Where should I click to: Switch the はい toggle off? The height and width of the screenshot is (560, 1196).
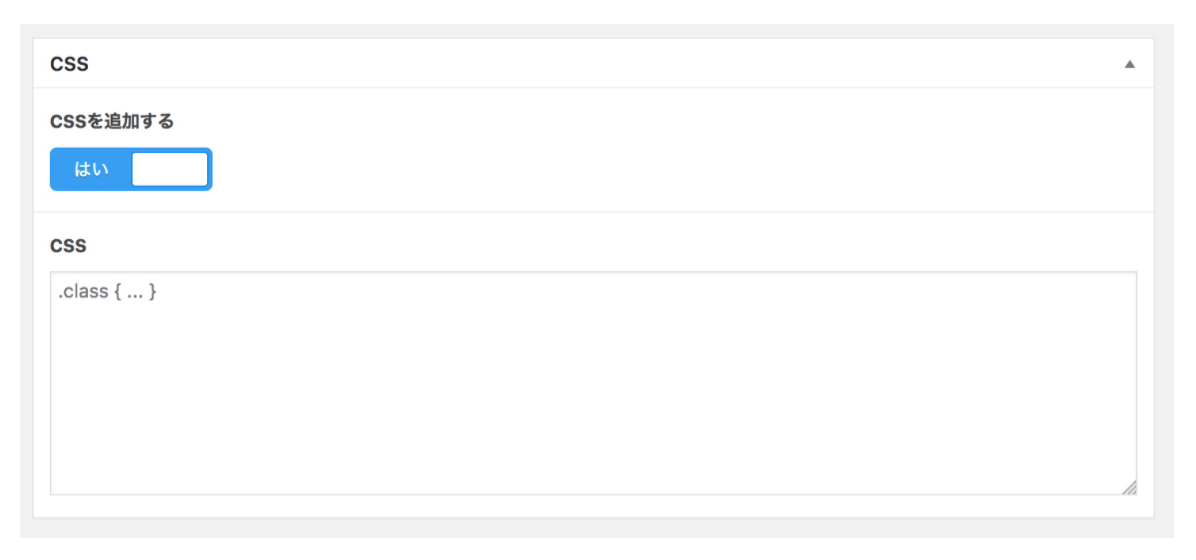[131, 169]
